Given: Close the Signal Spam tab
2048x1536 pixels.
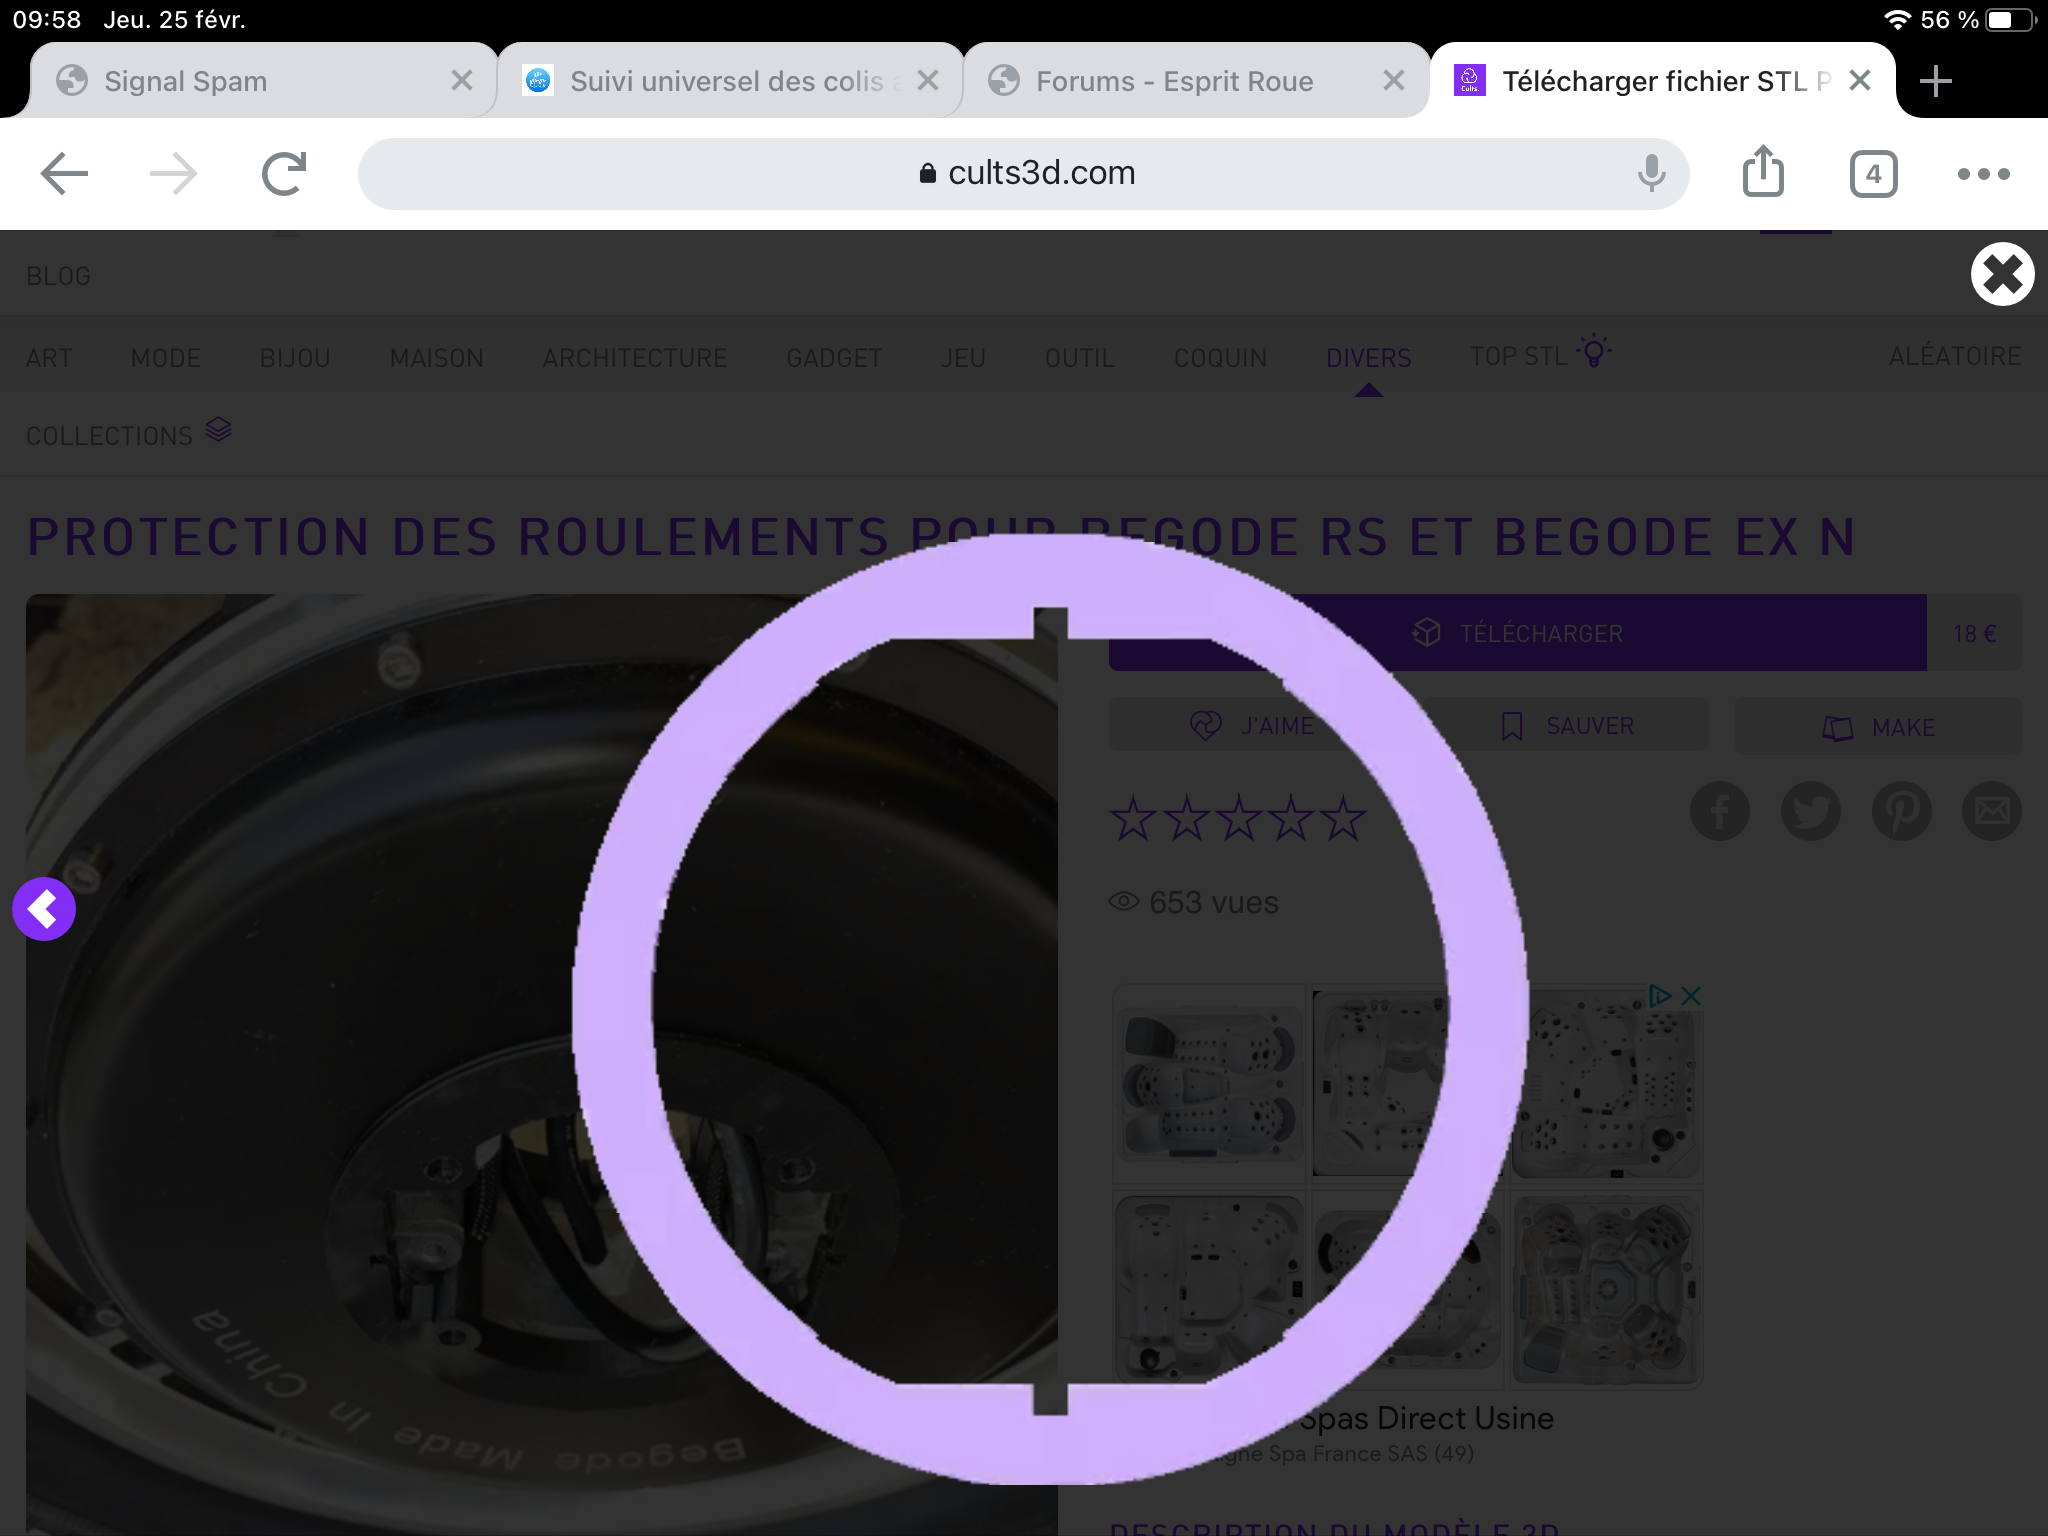Looking at the screenshot, I should 461,80.
